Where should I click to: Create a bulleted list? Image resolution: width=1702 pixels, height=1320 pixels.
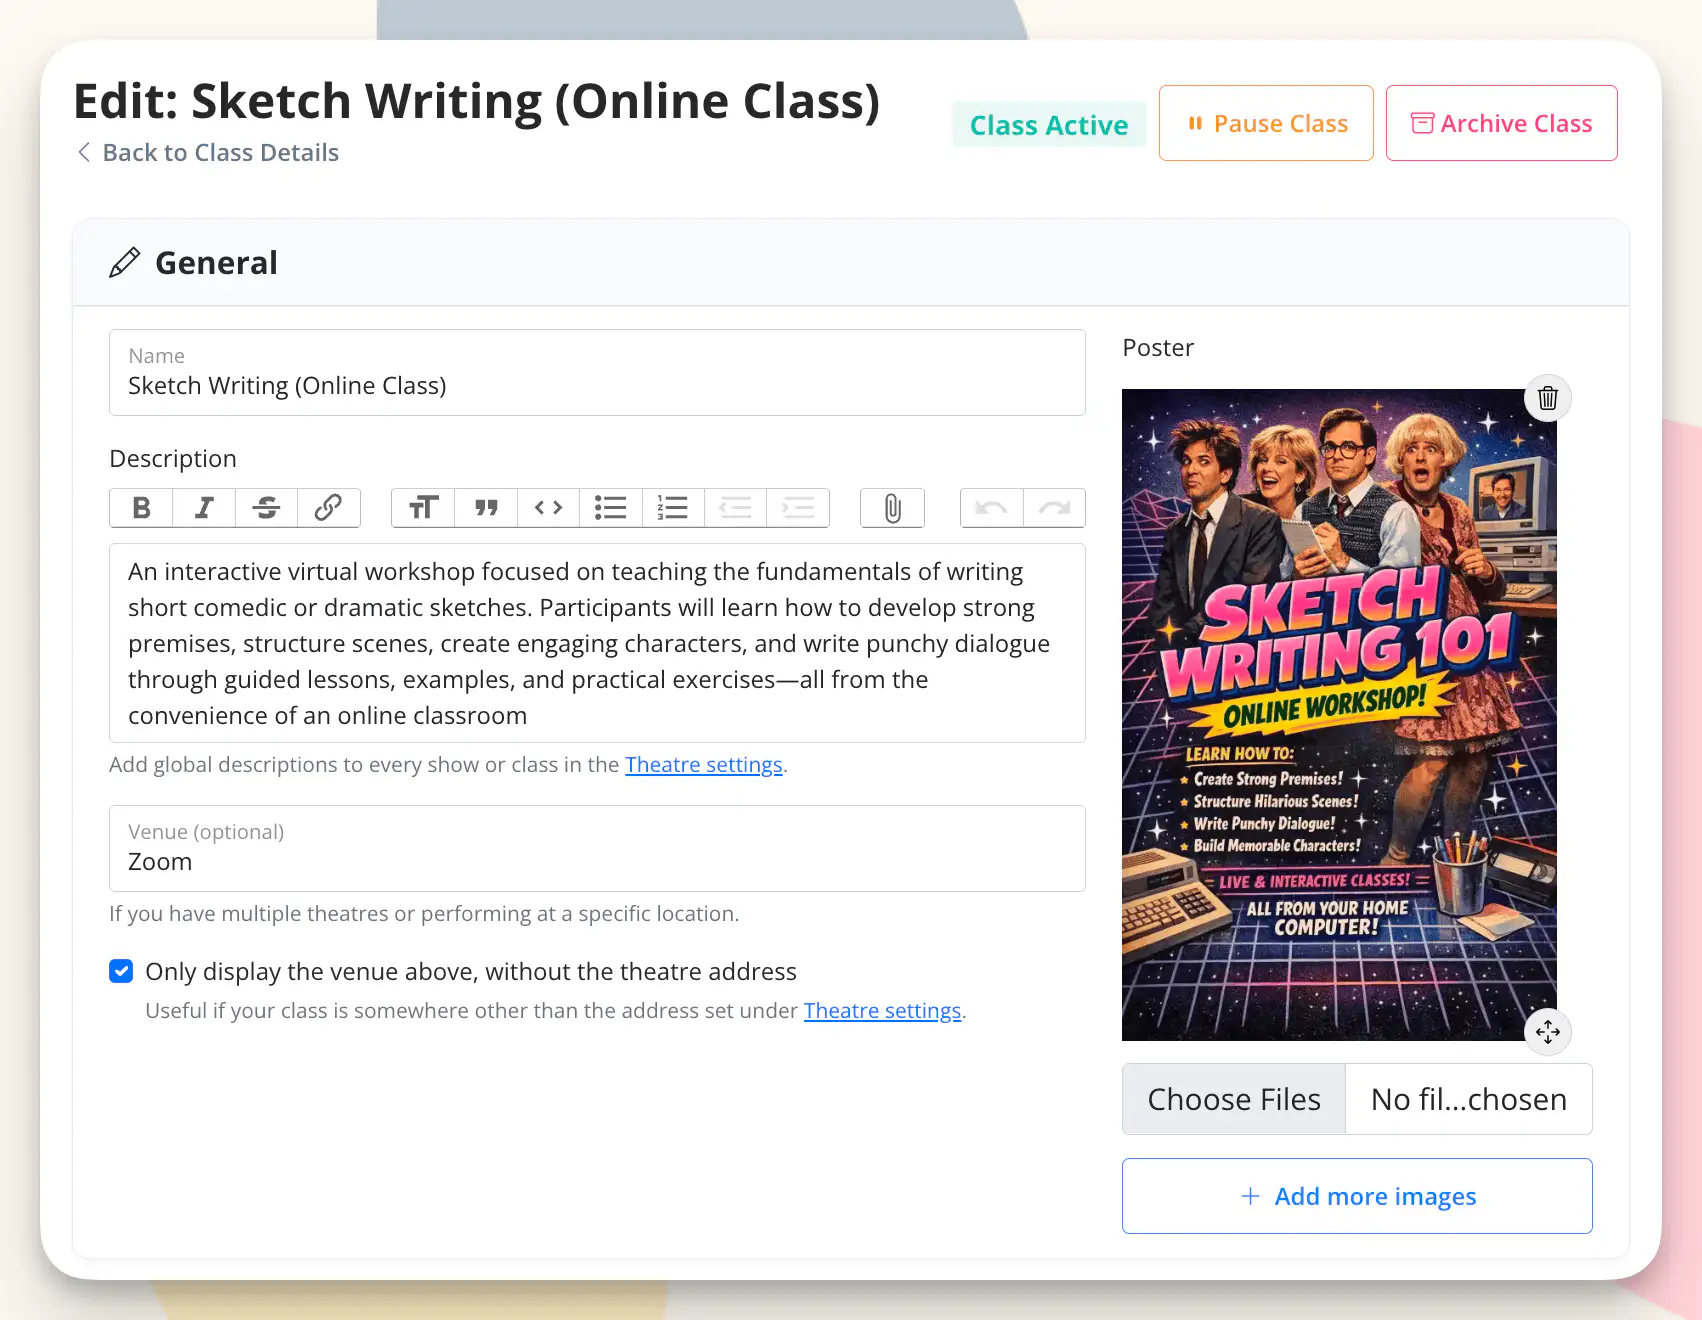point(610,508)
